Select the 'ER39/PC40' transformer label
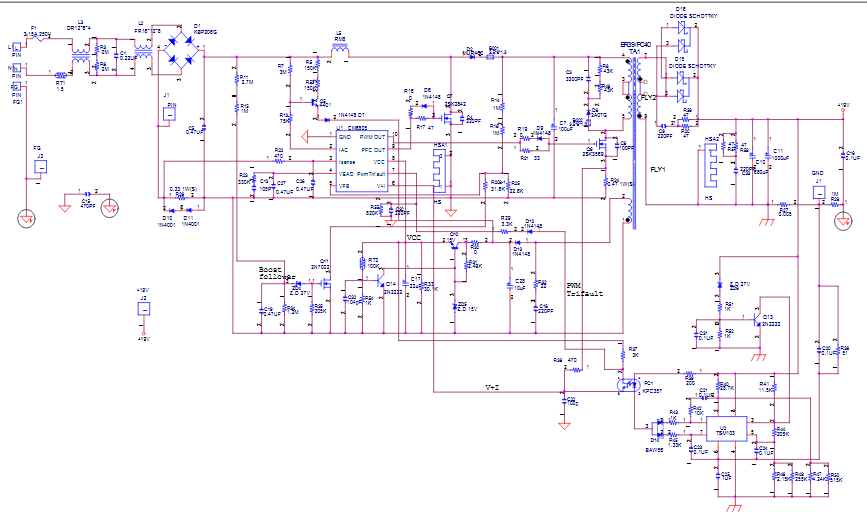The width and height of the screenshot is (867, 530). point(635,44)
